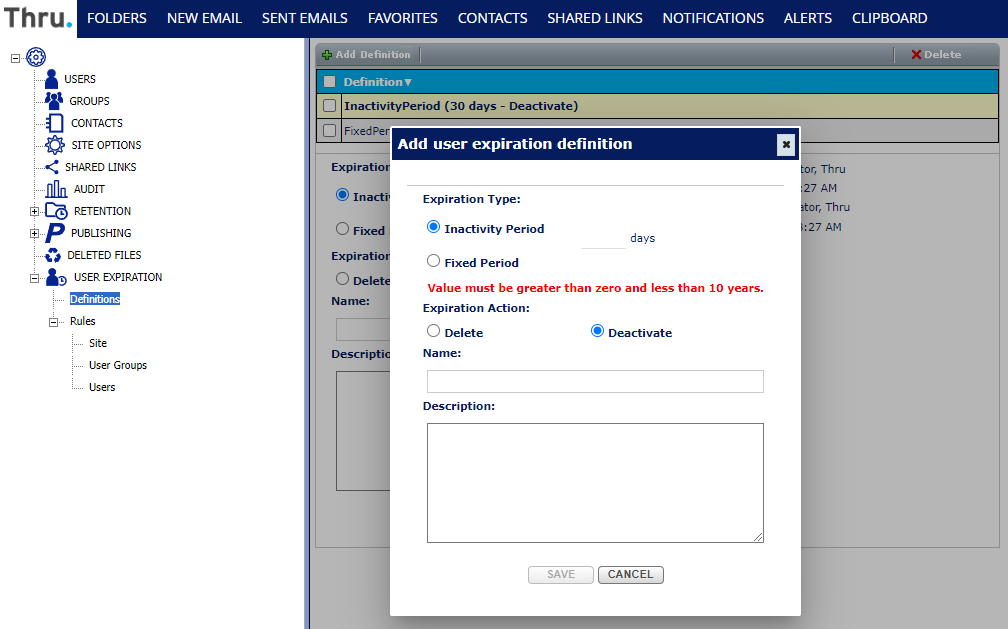Click the Shared Links share icon
The width and height of the screenshot is (1008, 629).
coord(52,167)
